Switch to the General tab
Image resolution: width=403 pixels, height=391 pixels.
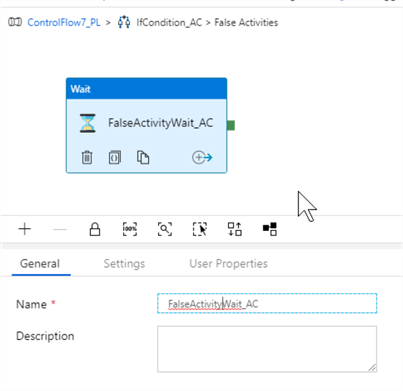pyautogui.click(x=40, y=264)
